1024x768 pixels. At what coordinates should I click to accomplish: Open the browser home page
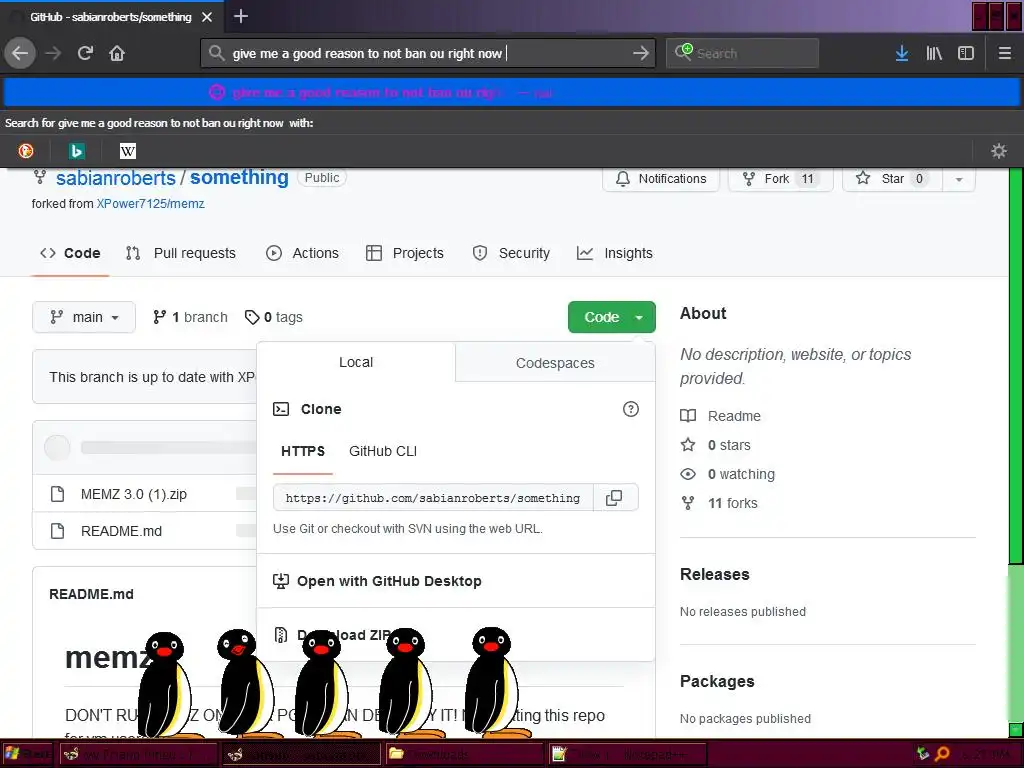[x=117, y=53]
